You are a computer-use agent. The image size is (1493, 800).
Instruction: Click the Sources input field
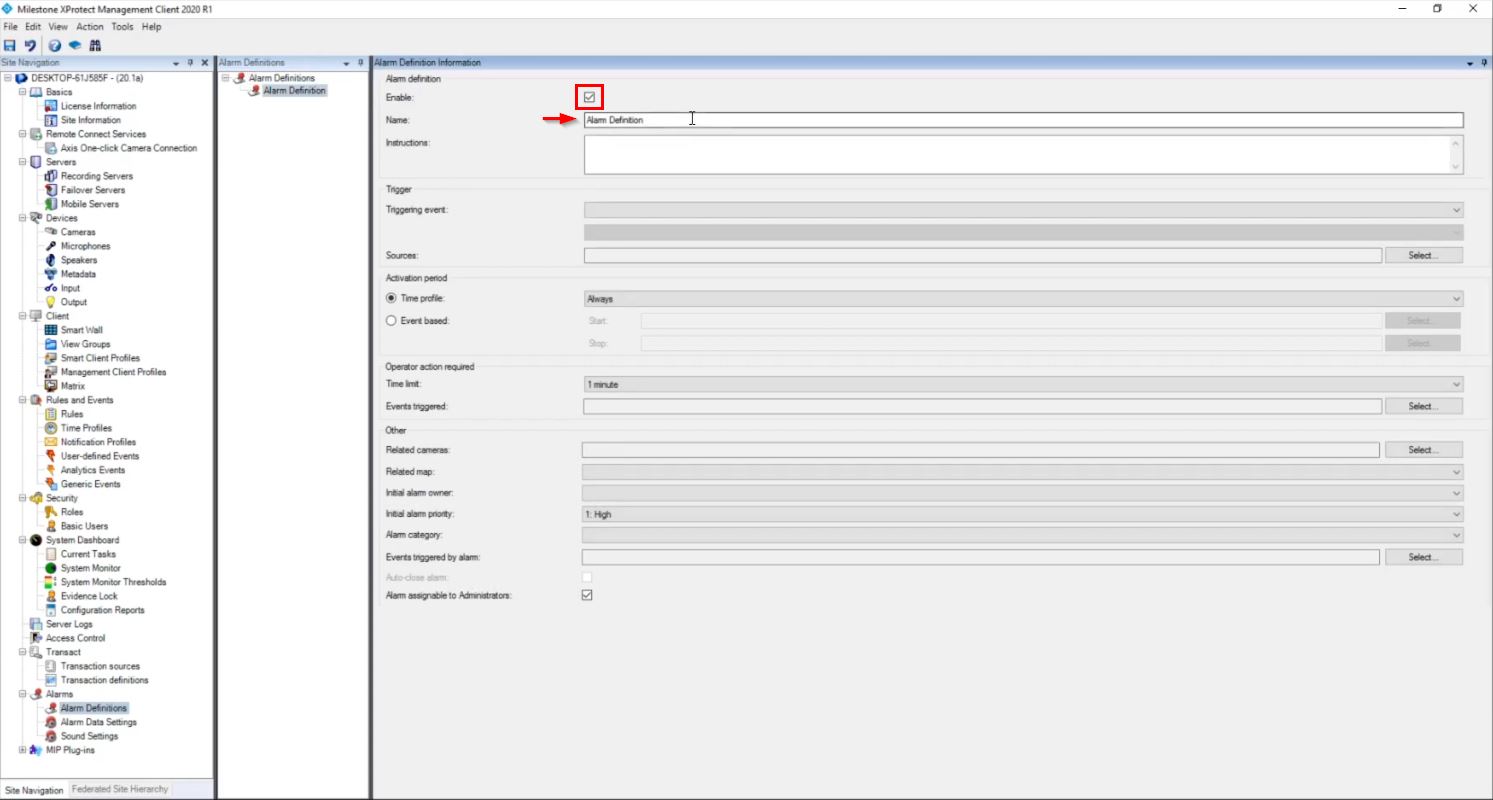tap(983, 256)
